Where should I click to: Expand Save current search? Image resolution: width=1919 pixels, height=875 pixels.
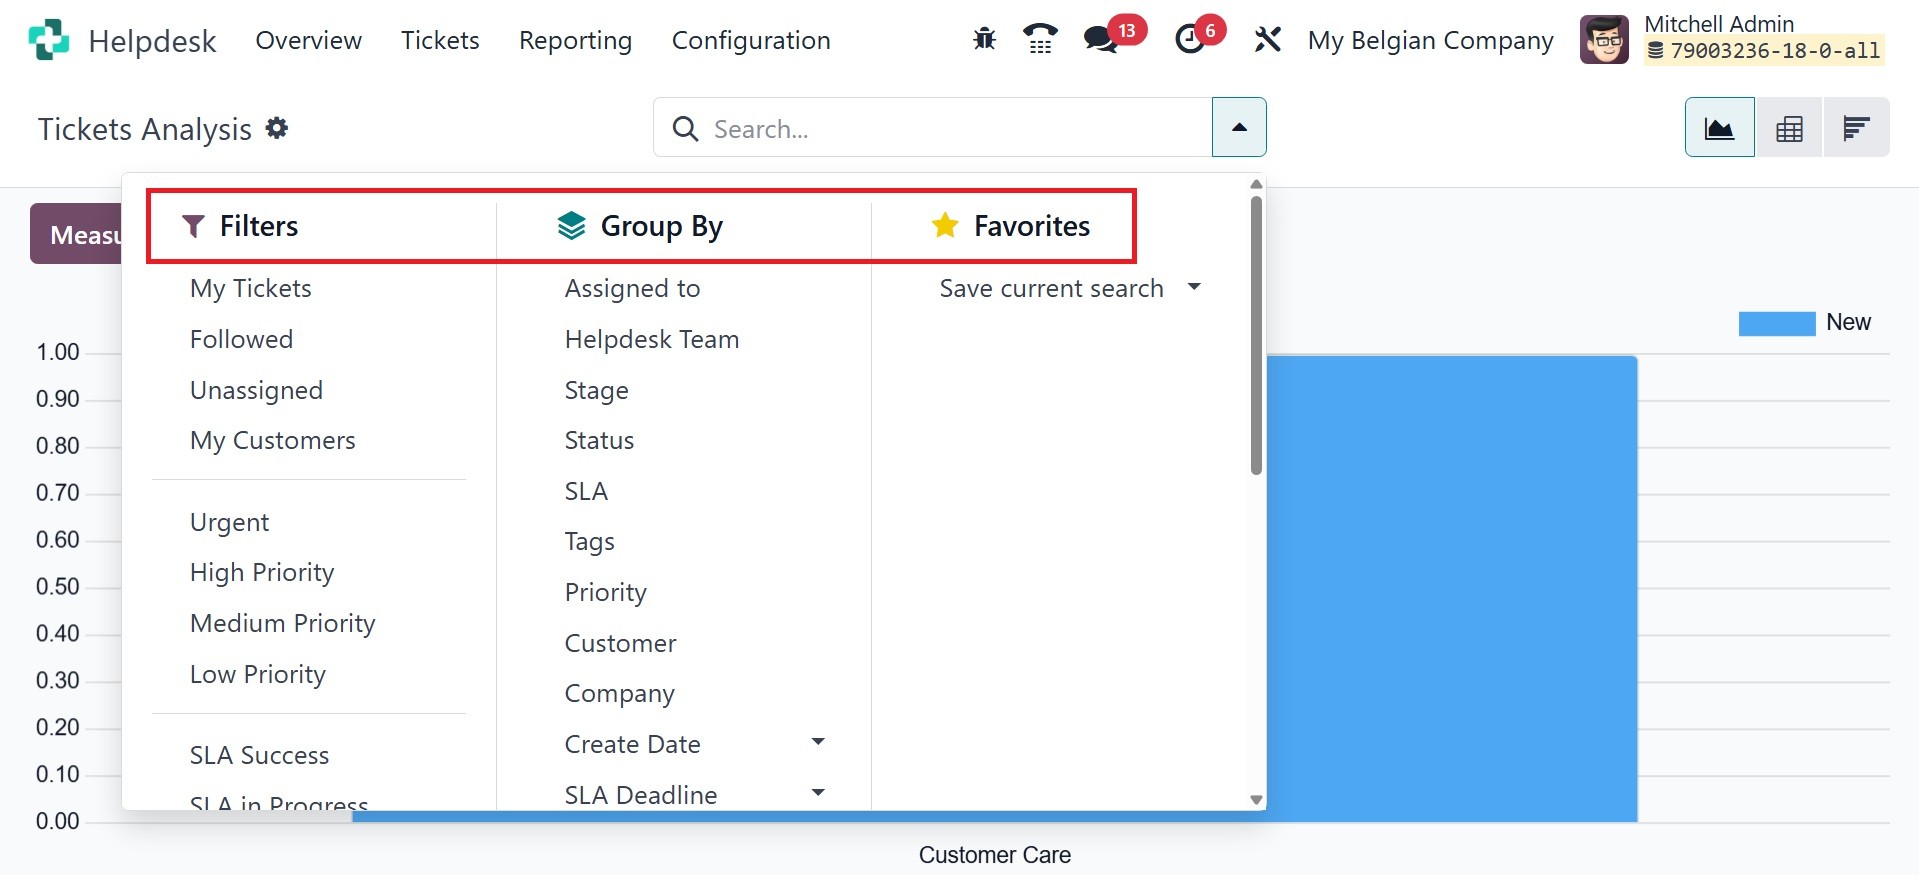[1193, 288]
